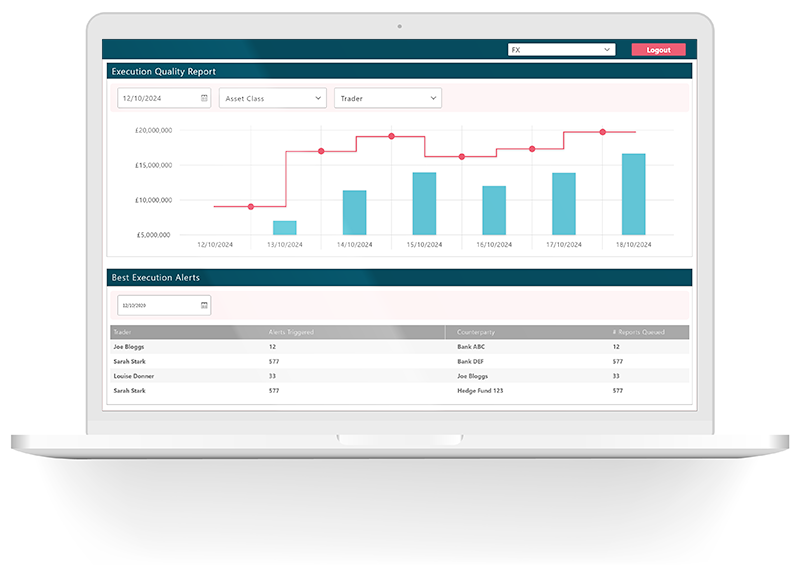The height and width of the screenshot is (574, 800).
Task: Sort by the # Reports Queued column header
Action: coord(637,332)
